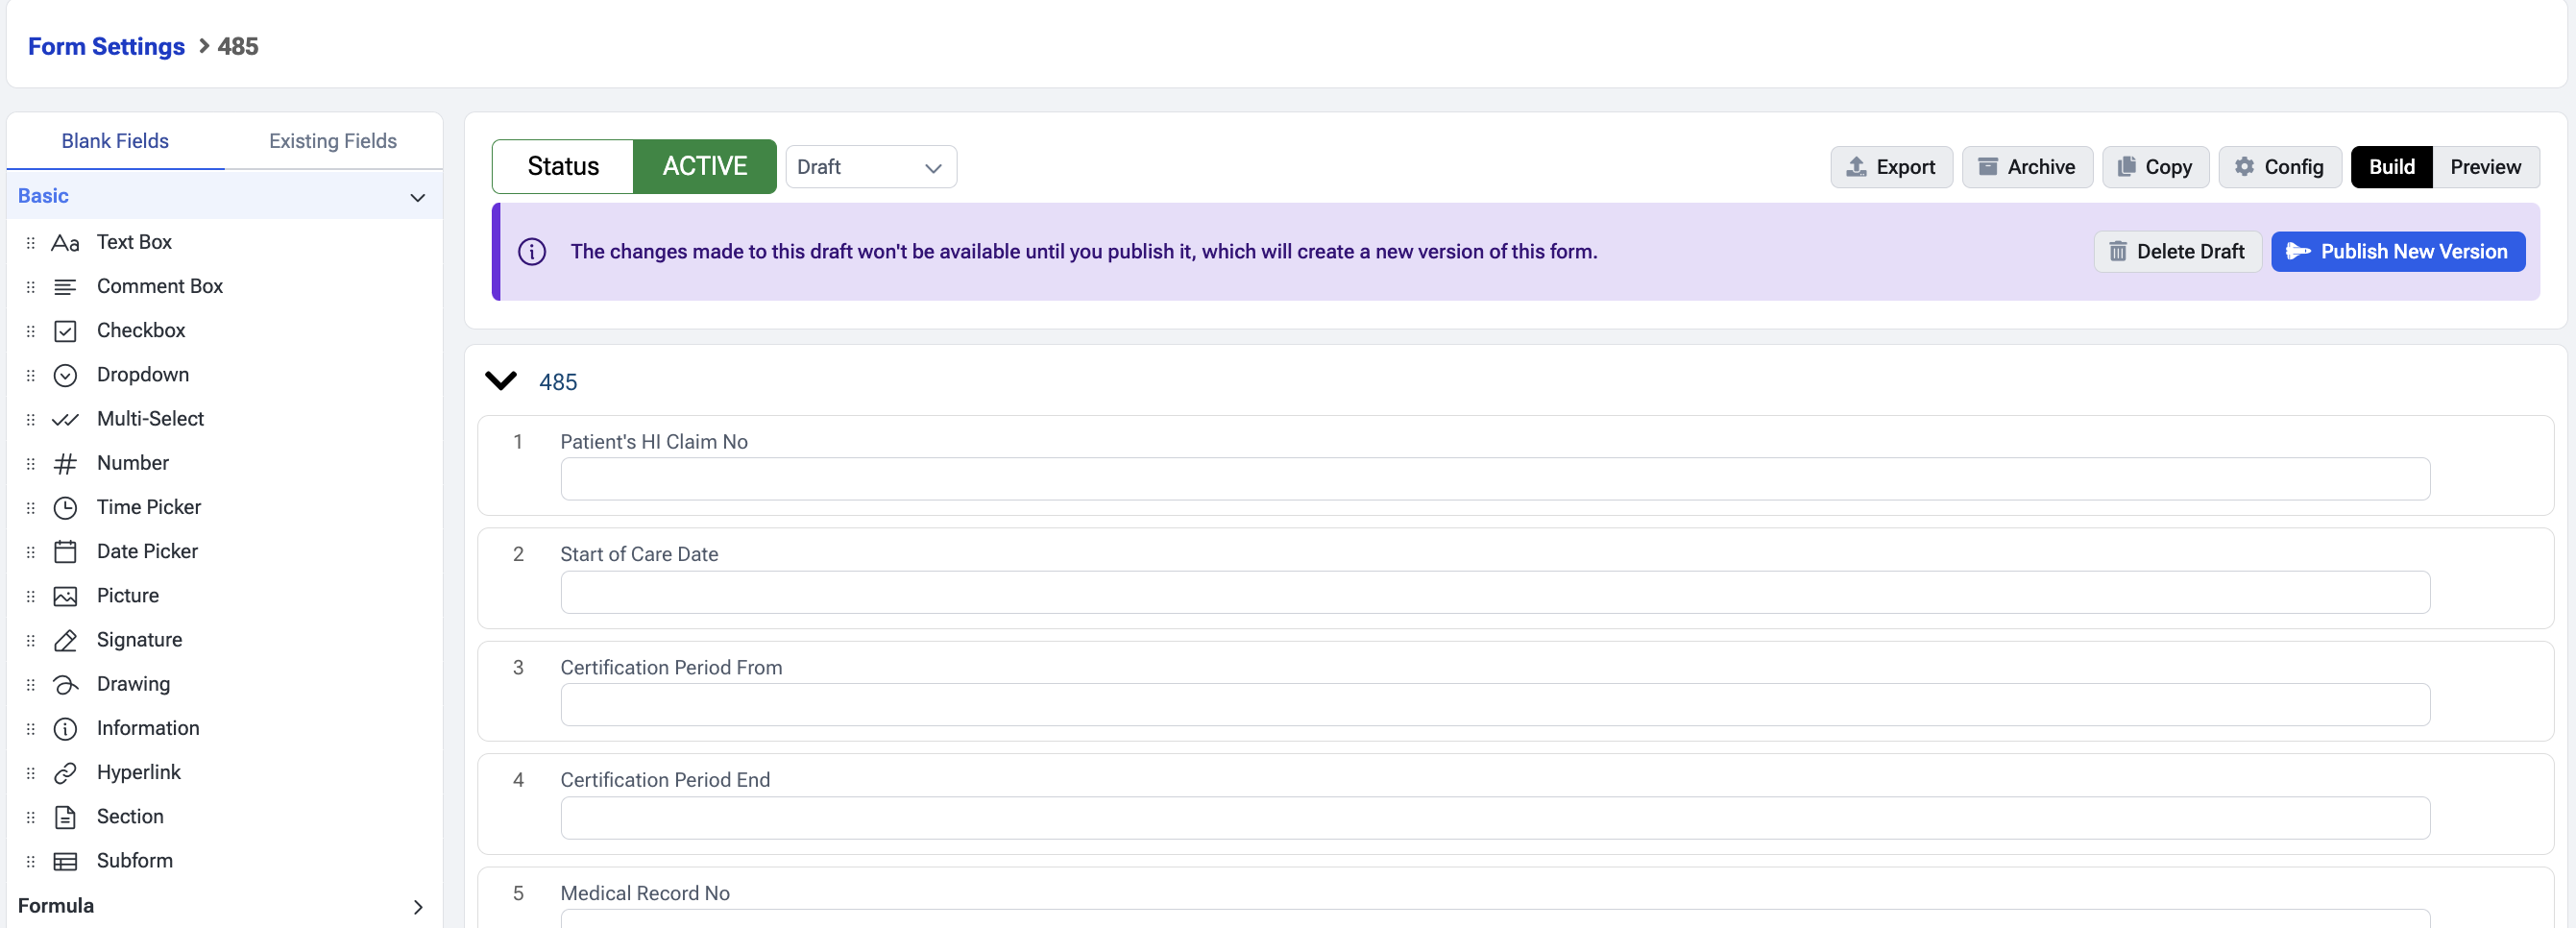The width and height of the screenshot is (2576, 928).
Task: Choose the Date Picker calendar icon
Action: pos(65,552)
